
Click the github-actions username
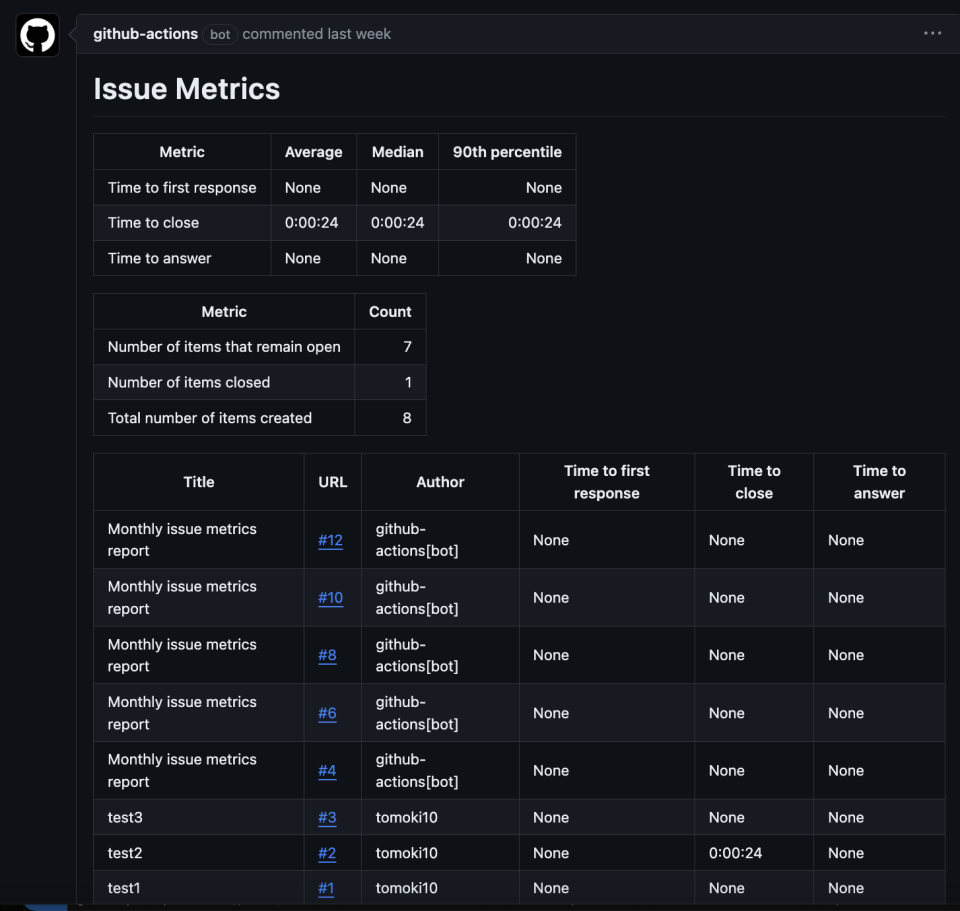click(145, 33)
